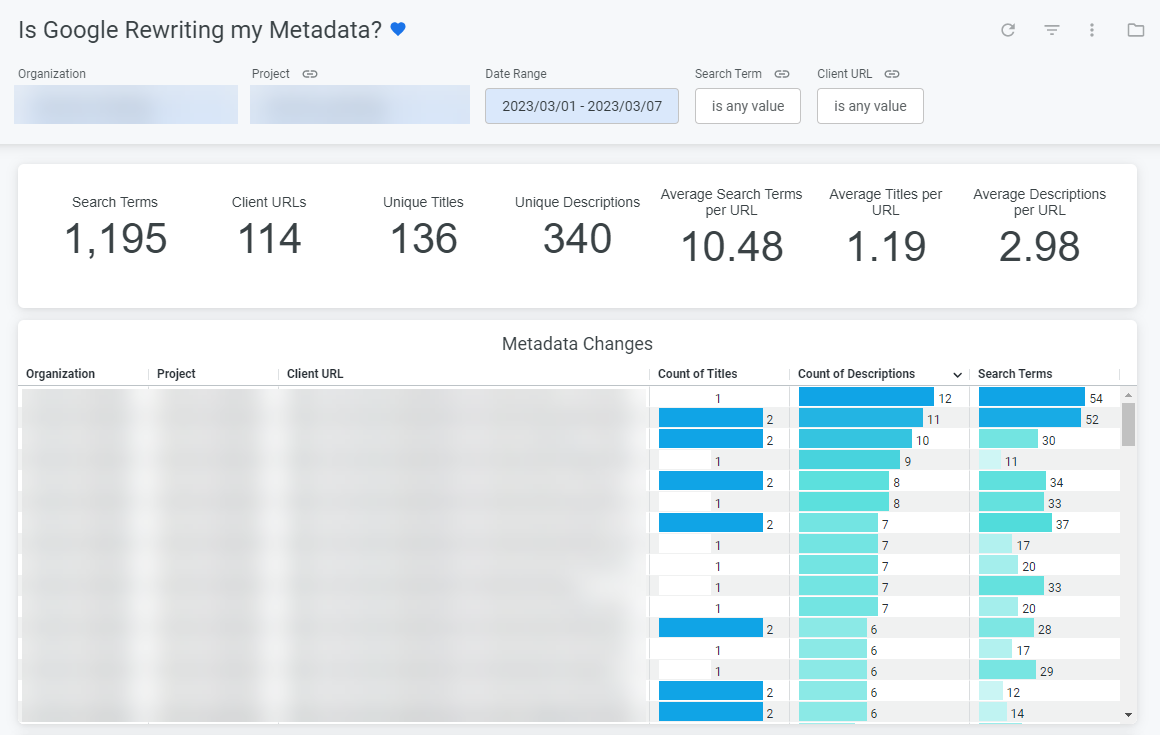Click the reload dashboard icon
The height and width of the screenshot is (735, 1160).
(1008, 30)
